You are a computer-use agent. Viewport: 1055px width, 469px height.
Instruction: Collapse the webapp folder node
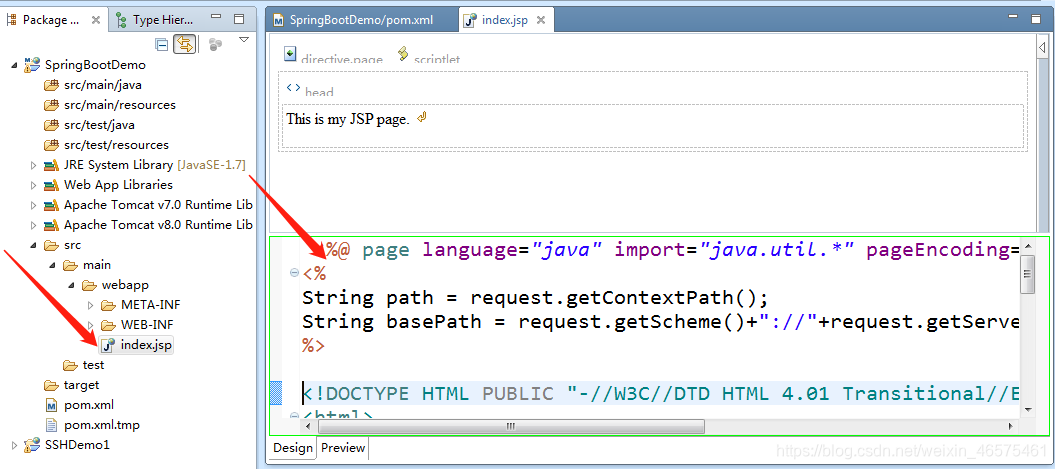pyautogui.click(x=71, y=285)
